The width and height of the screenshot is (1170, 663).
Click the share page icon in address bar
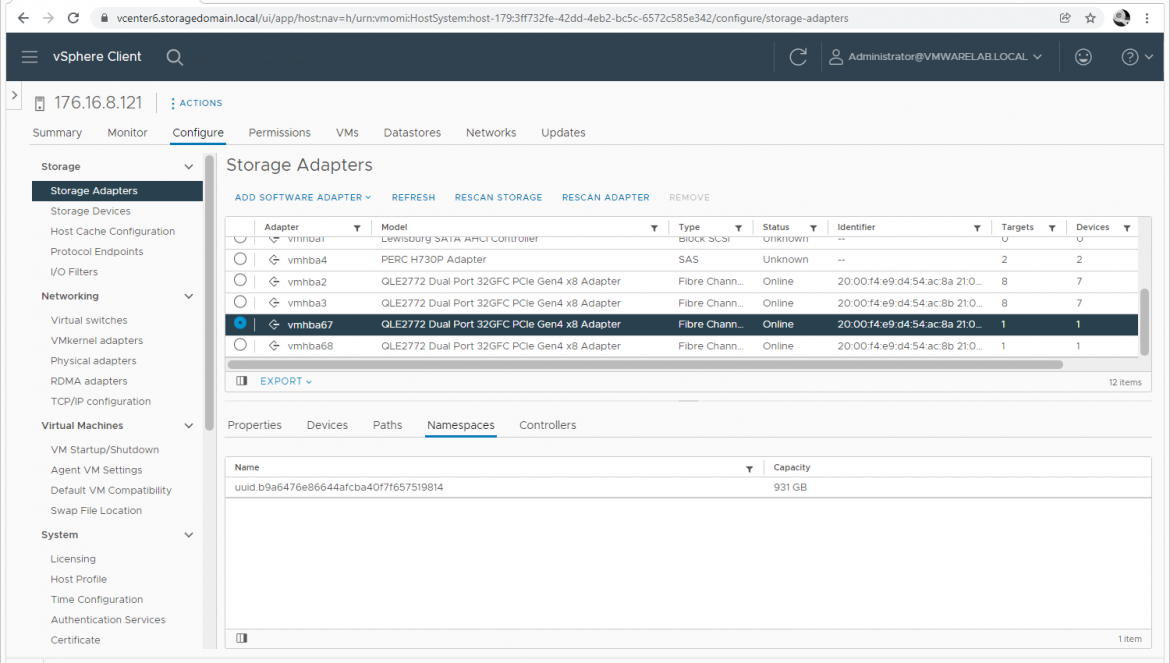point(1065,18)
